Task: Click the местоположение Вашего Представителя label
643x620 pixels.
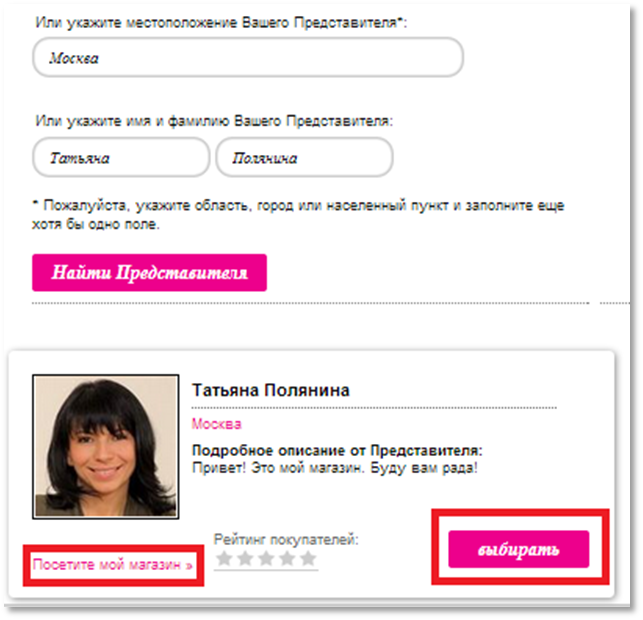Action: coord(221,23)
